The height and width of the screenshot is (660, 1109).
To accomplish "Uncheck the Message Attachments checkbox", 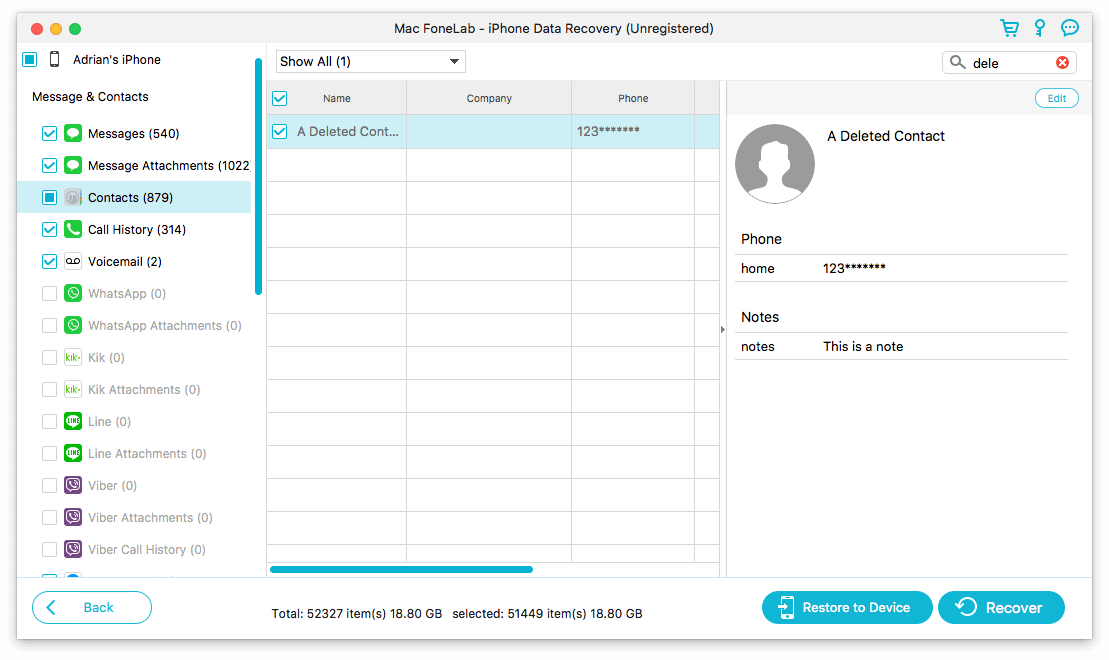I will click(x=50, y=165).
